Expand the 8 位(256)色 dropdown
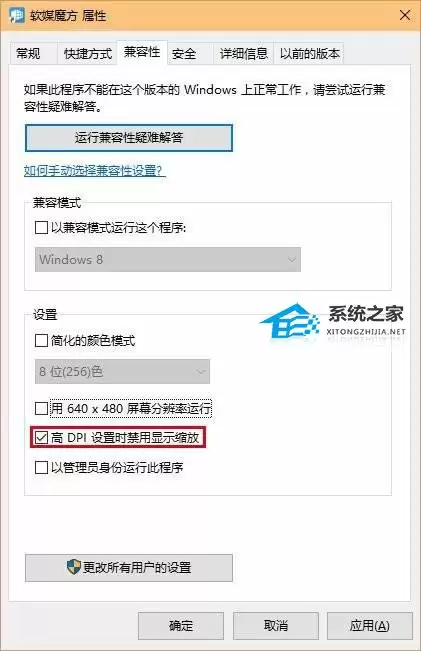This screenshot has height=651, width=421. (x=122, y=372)
